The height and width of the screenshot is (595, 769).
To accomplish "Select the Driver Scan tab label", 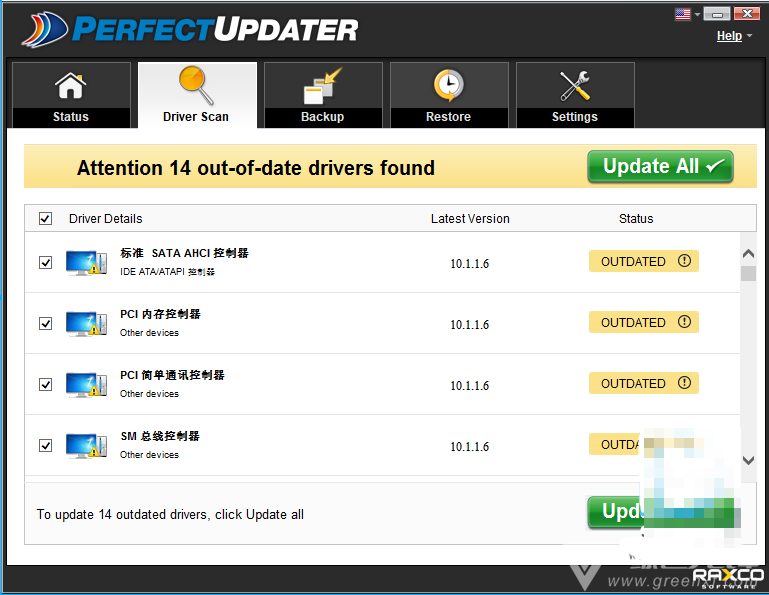I will coord(196,117).
